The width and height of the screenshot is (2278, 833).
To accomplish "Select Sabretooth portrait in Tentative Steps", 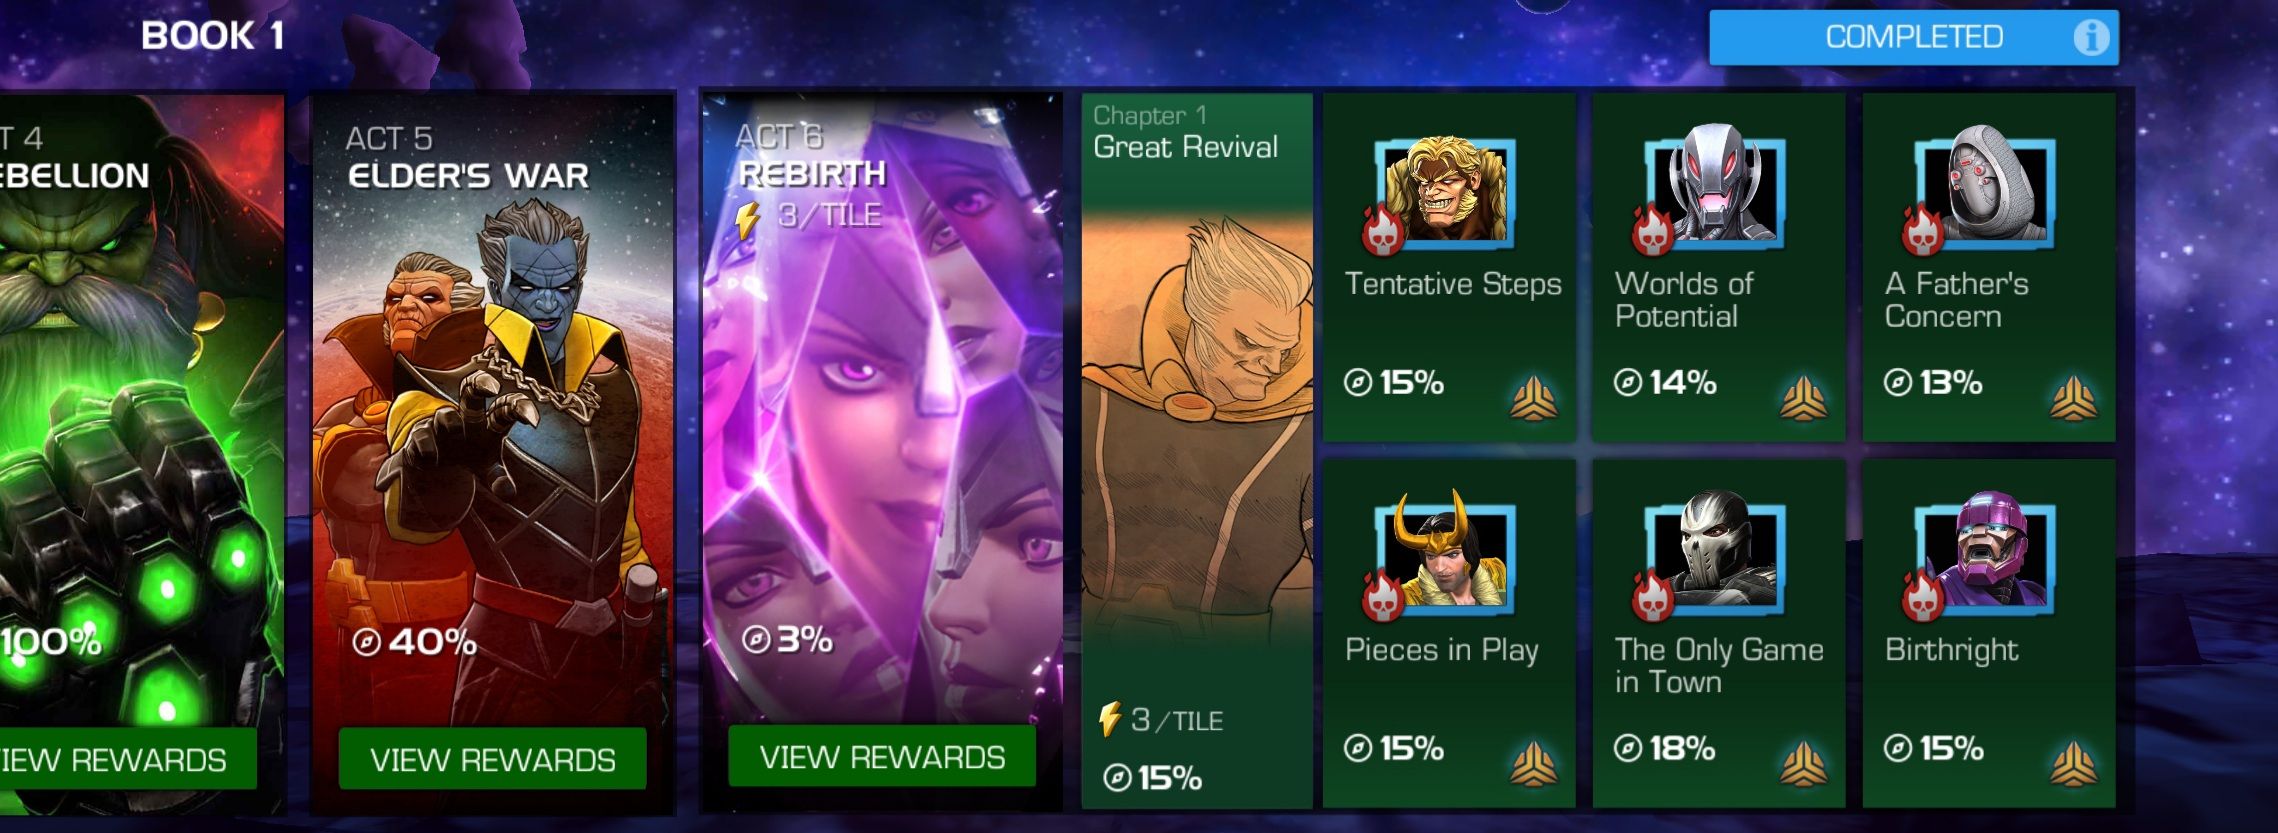I will point(1446,192).
